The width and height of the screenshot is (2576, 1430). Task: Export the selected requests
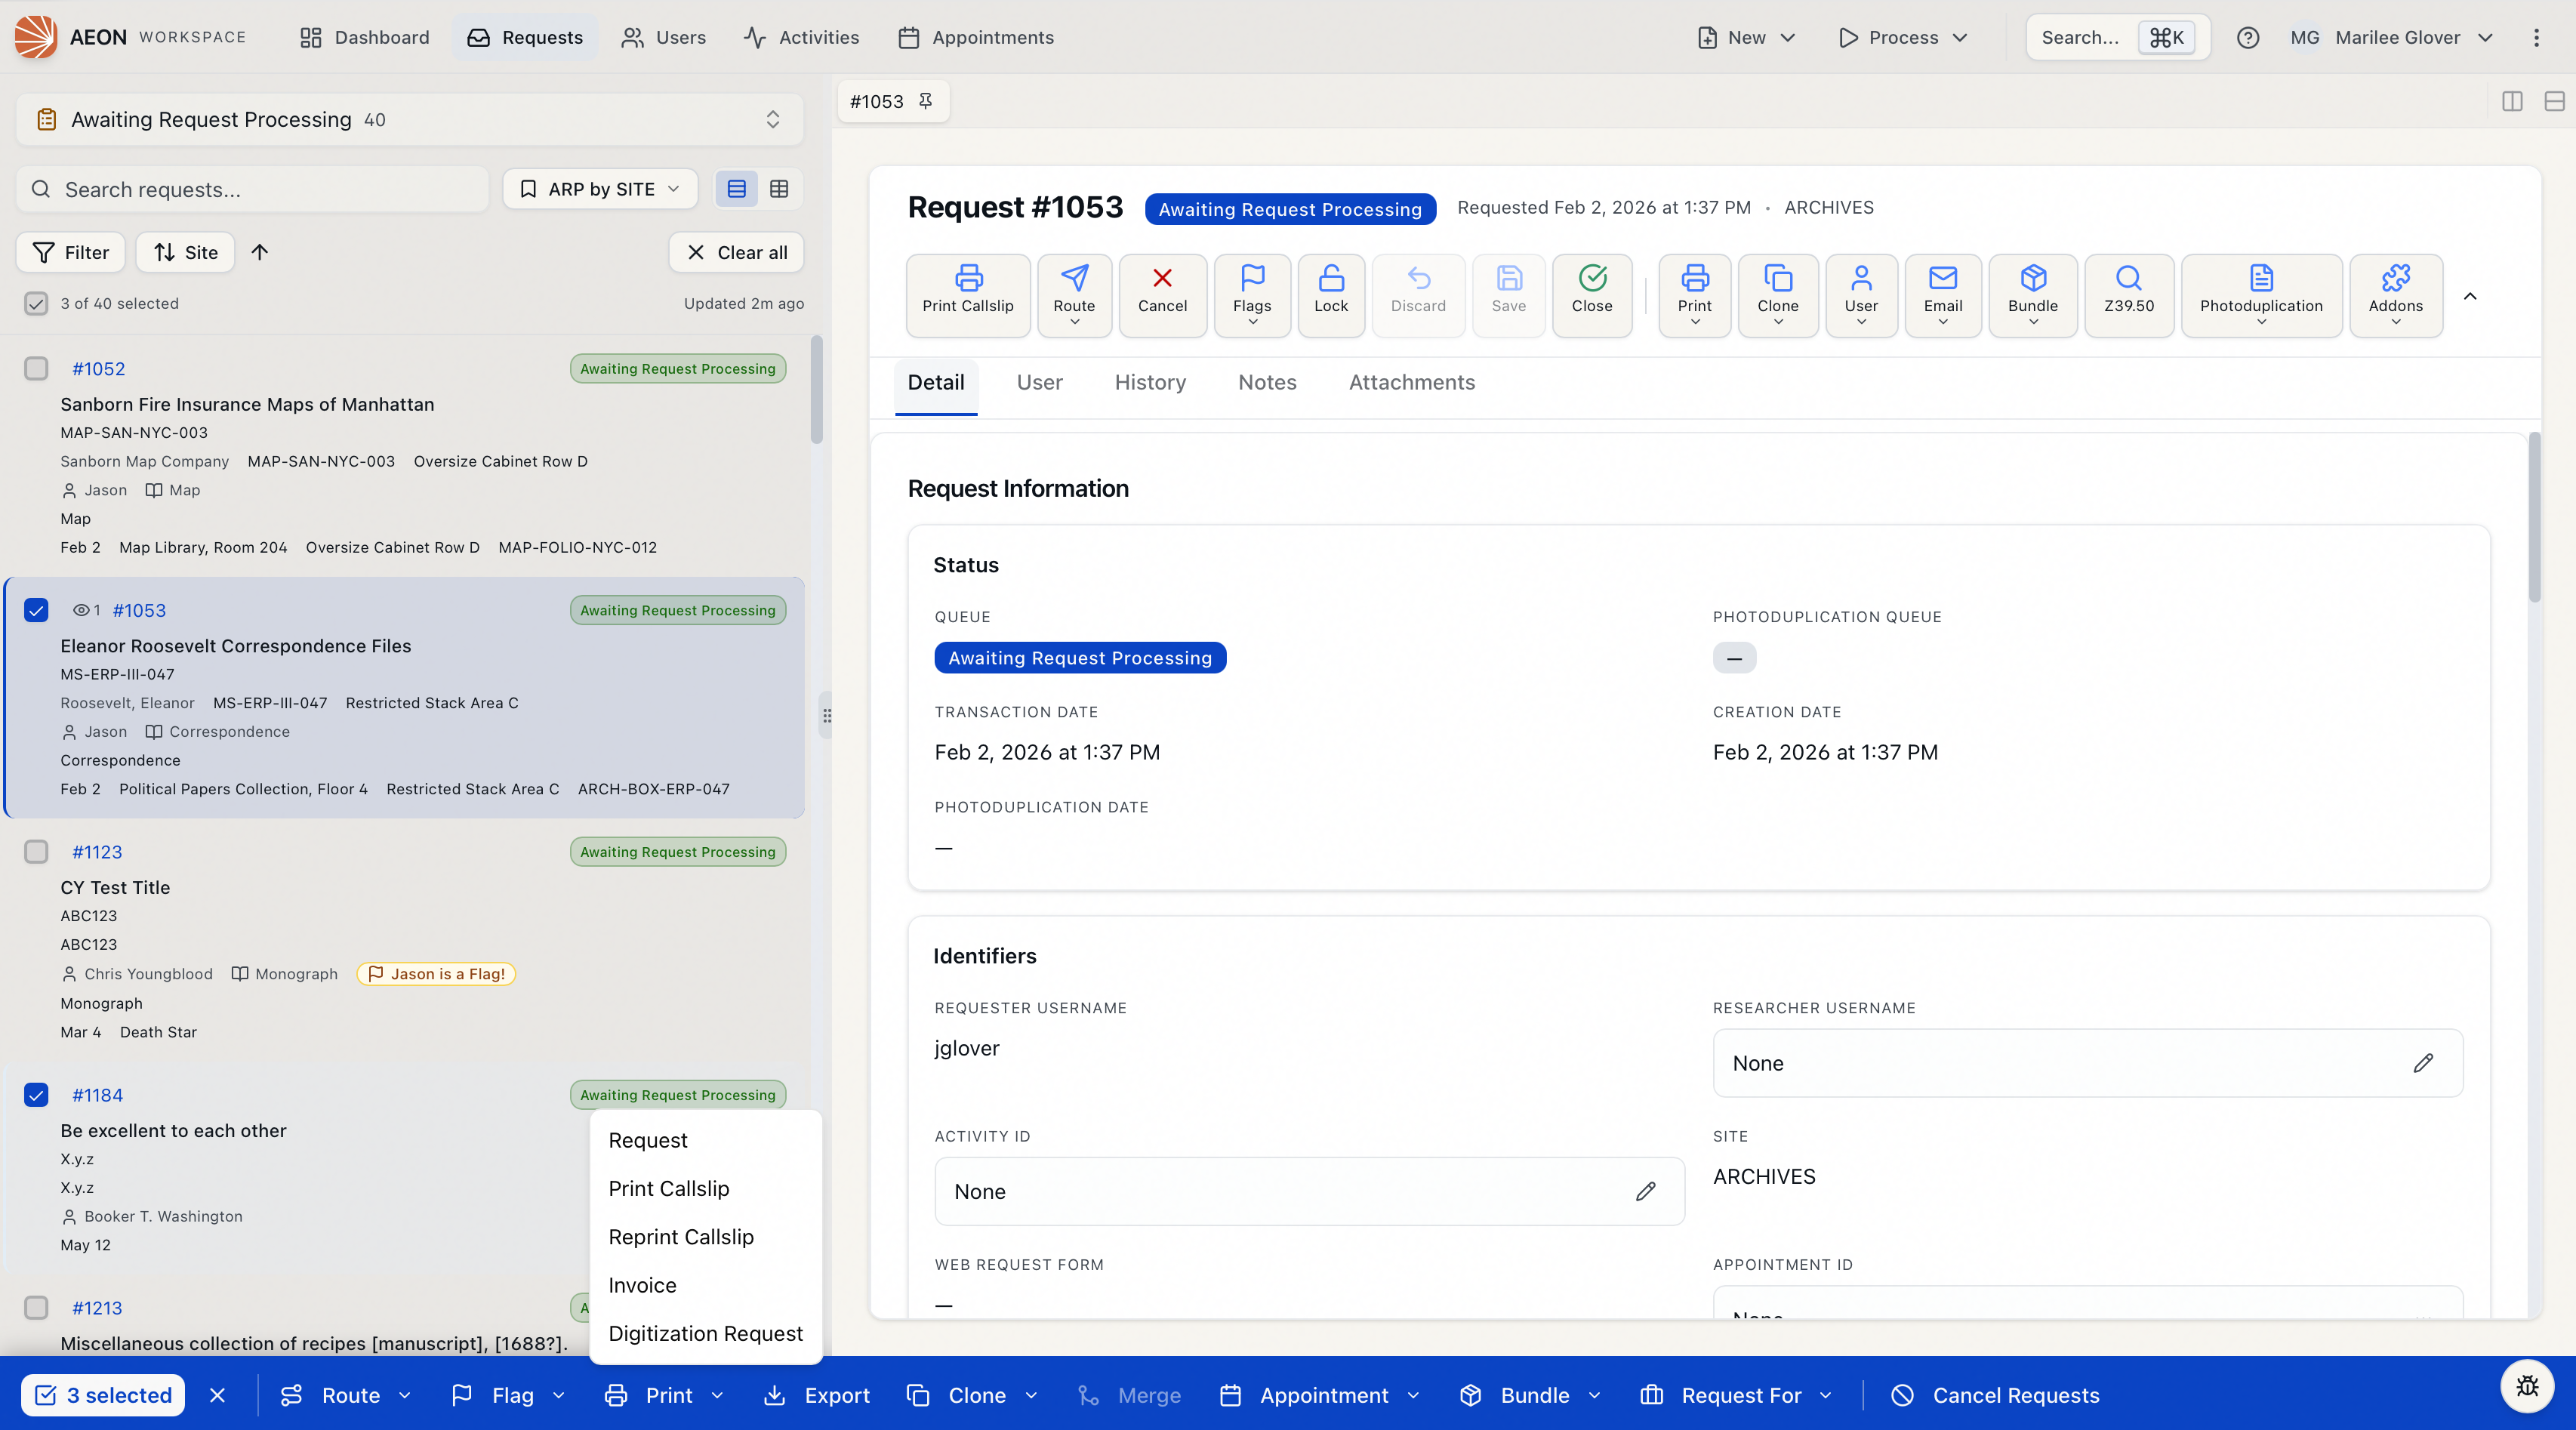(816, 1395)
